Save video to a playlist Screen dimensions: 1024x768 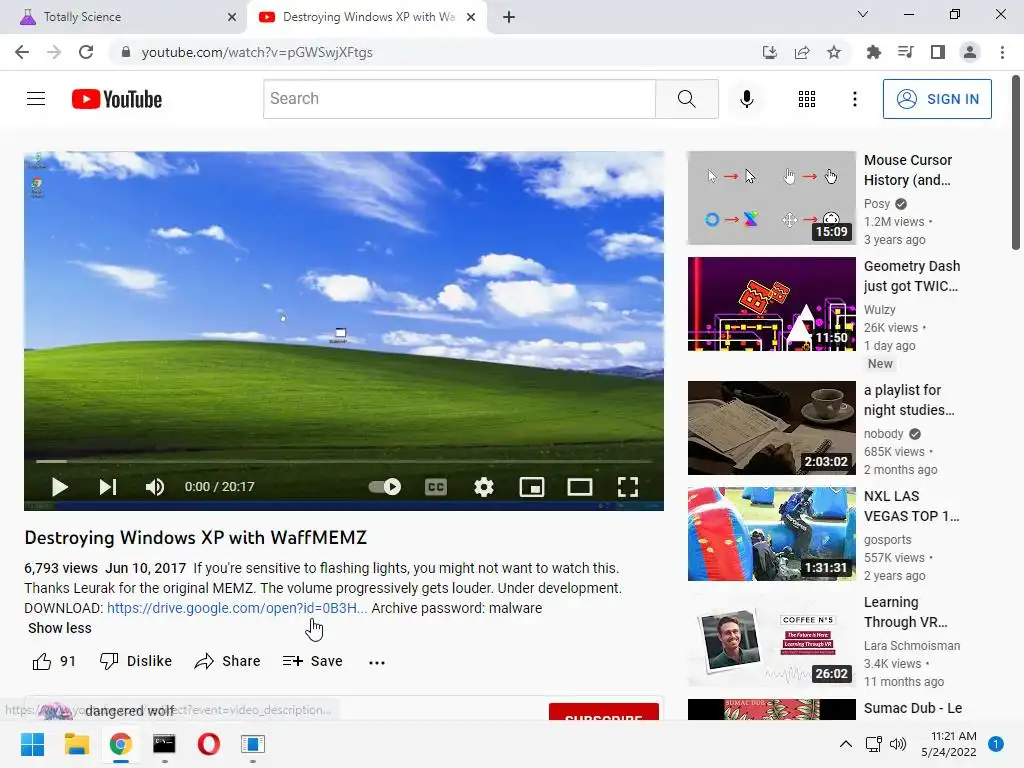coord(312,661)
